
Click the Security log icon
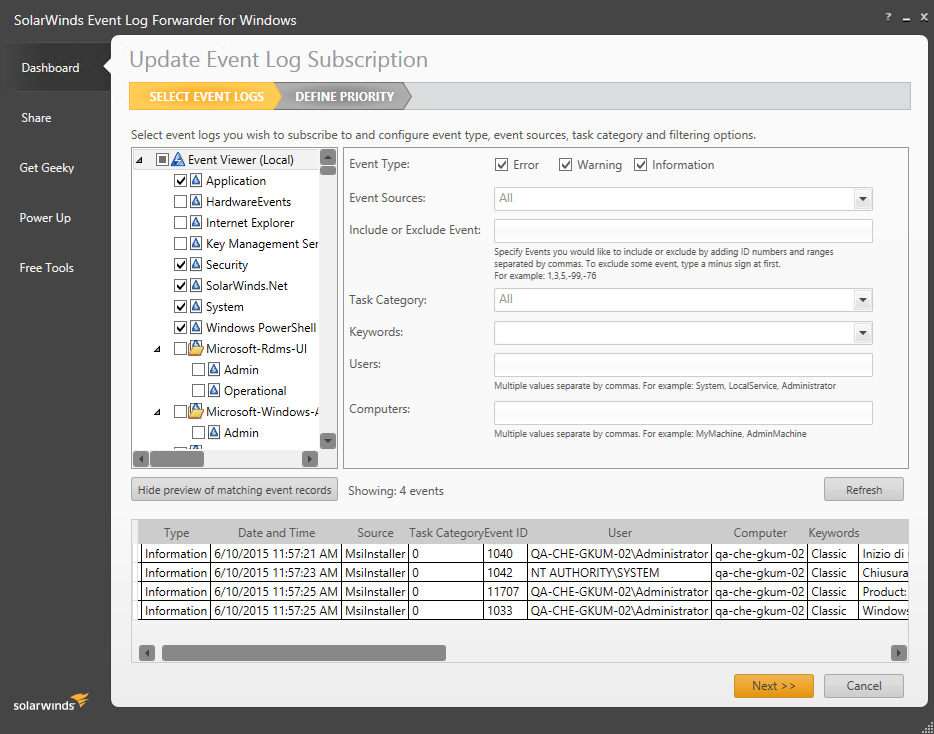point(197,265)
